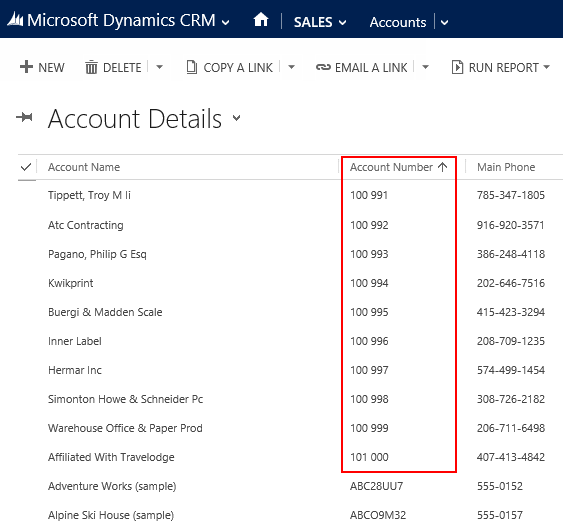Click the Account Number sort arrow
563x530 pixels.
(442, 167)
